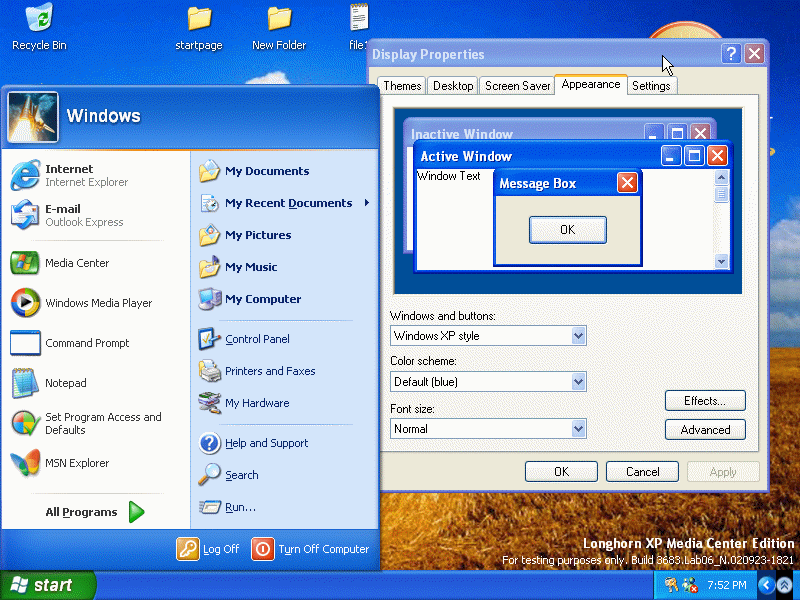Screen dimensions: 800x600
Task: Click Log Off button
Action: coord(208,549)
